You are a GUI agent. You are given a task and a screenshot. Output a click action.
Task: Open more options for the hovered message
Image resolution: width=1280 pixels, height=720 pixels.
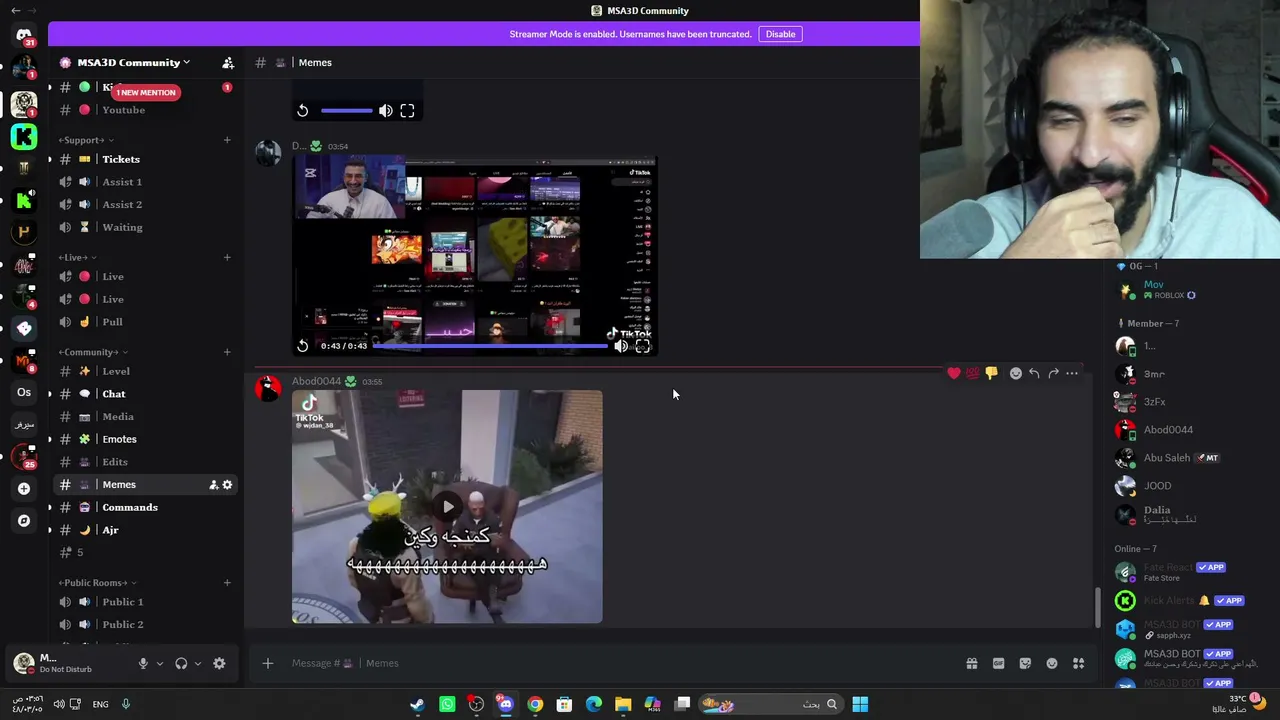click(1072, 373)
